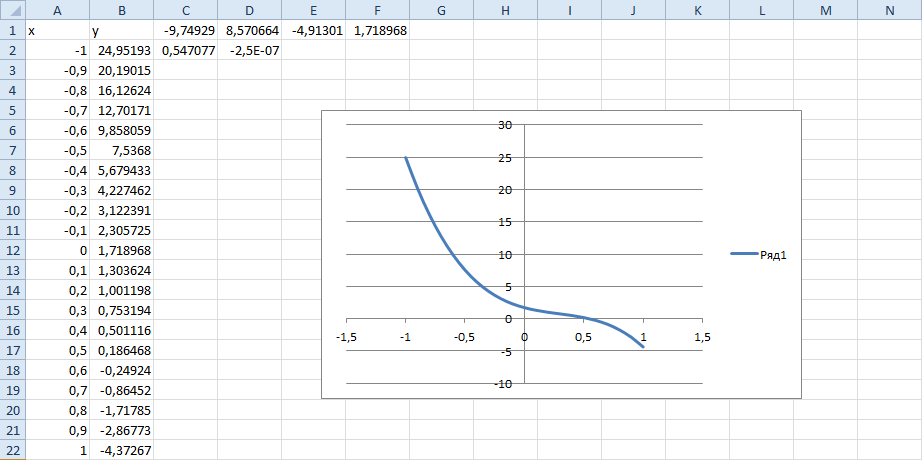Select cell with value 8,570664
The width and height of the screenshot is (922, 460).
click(249, 31)
